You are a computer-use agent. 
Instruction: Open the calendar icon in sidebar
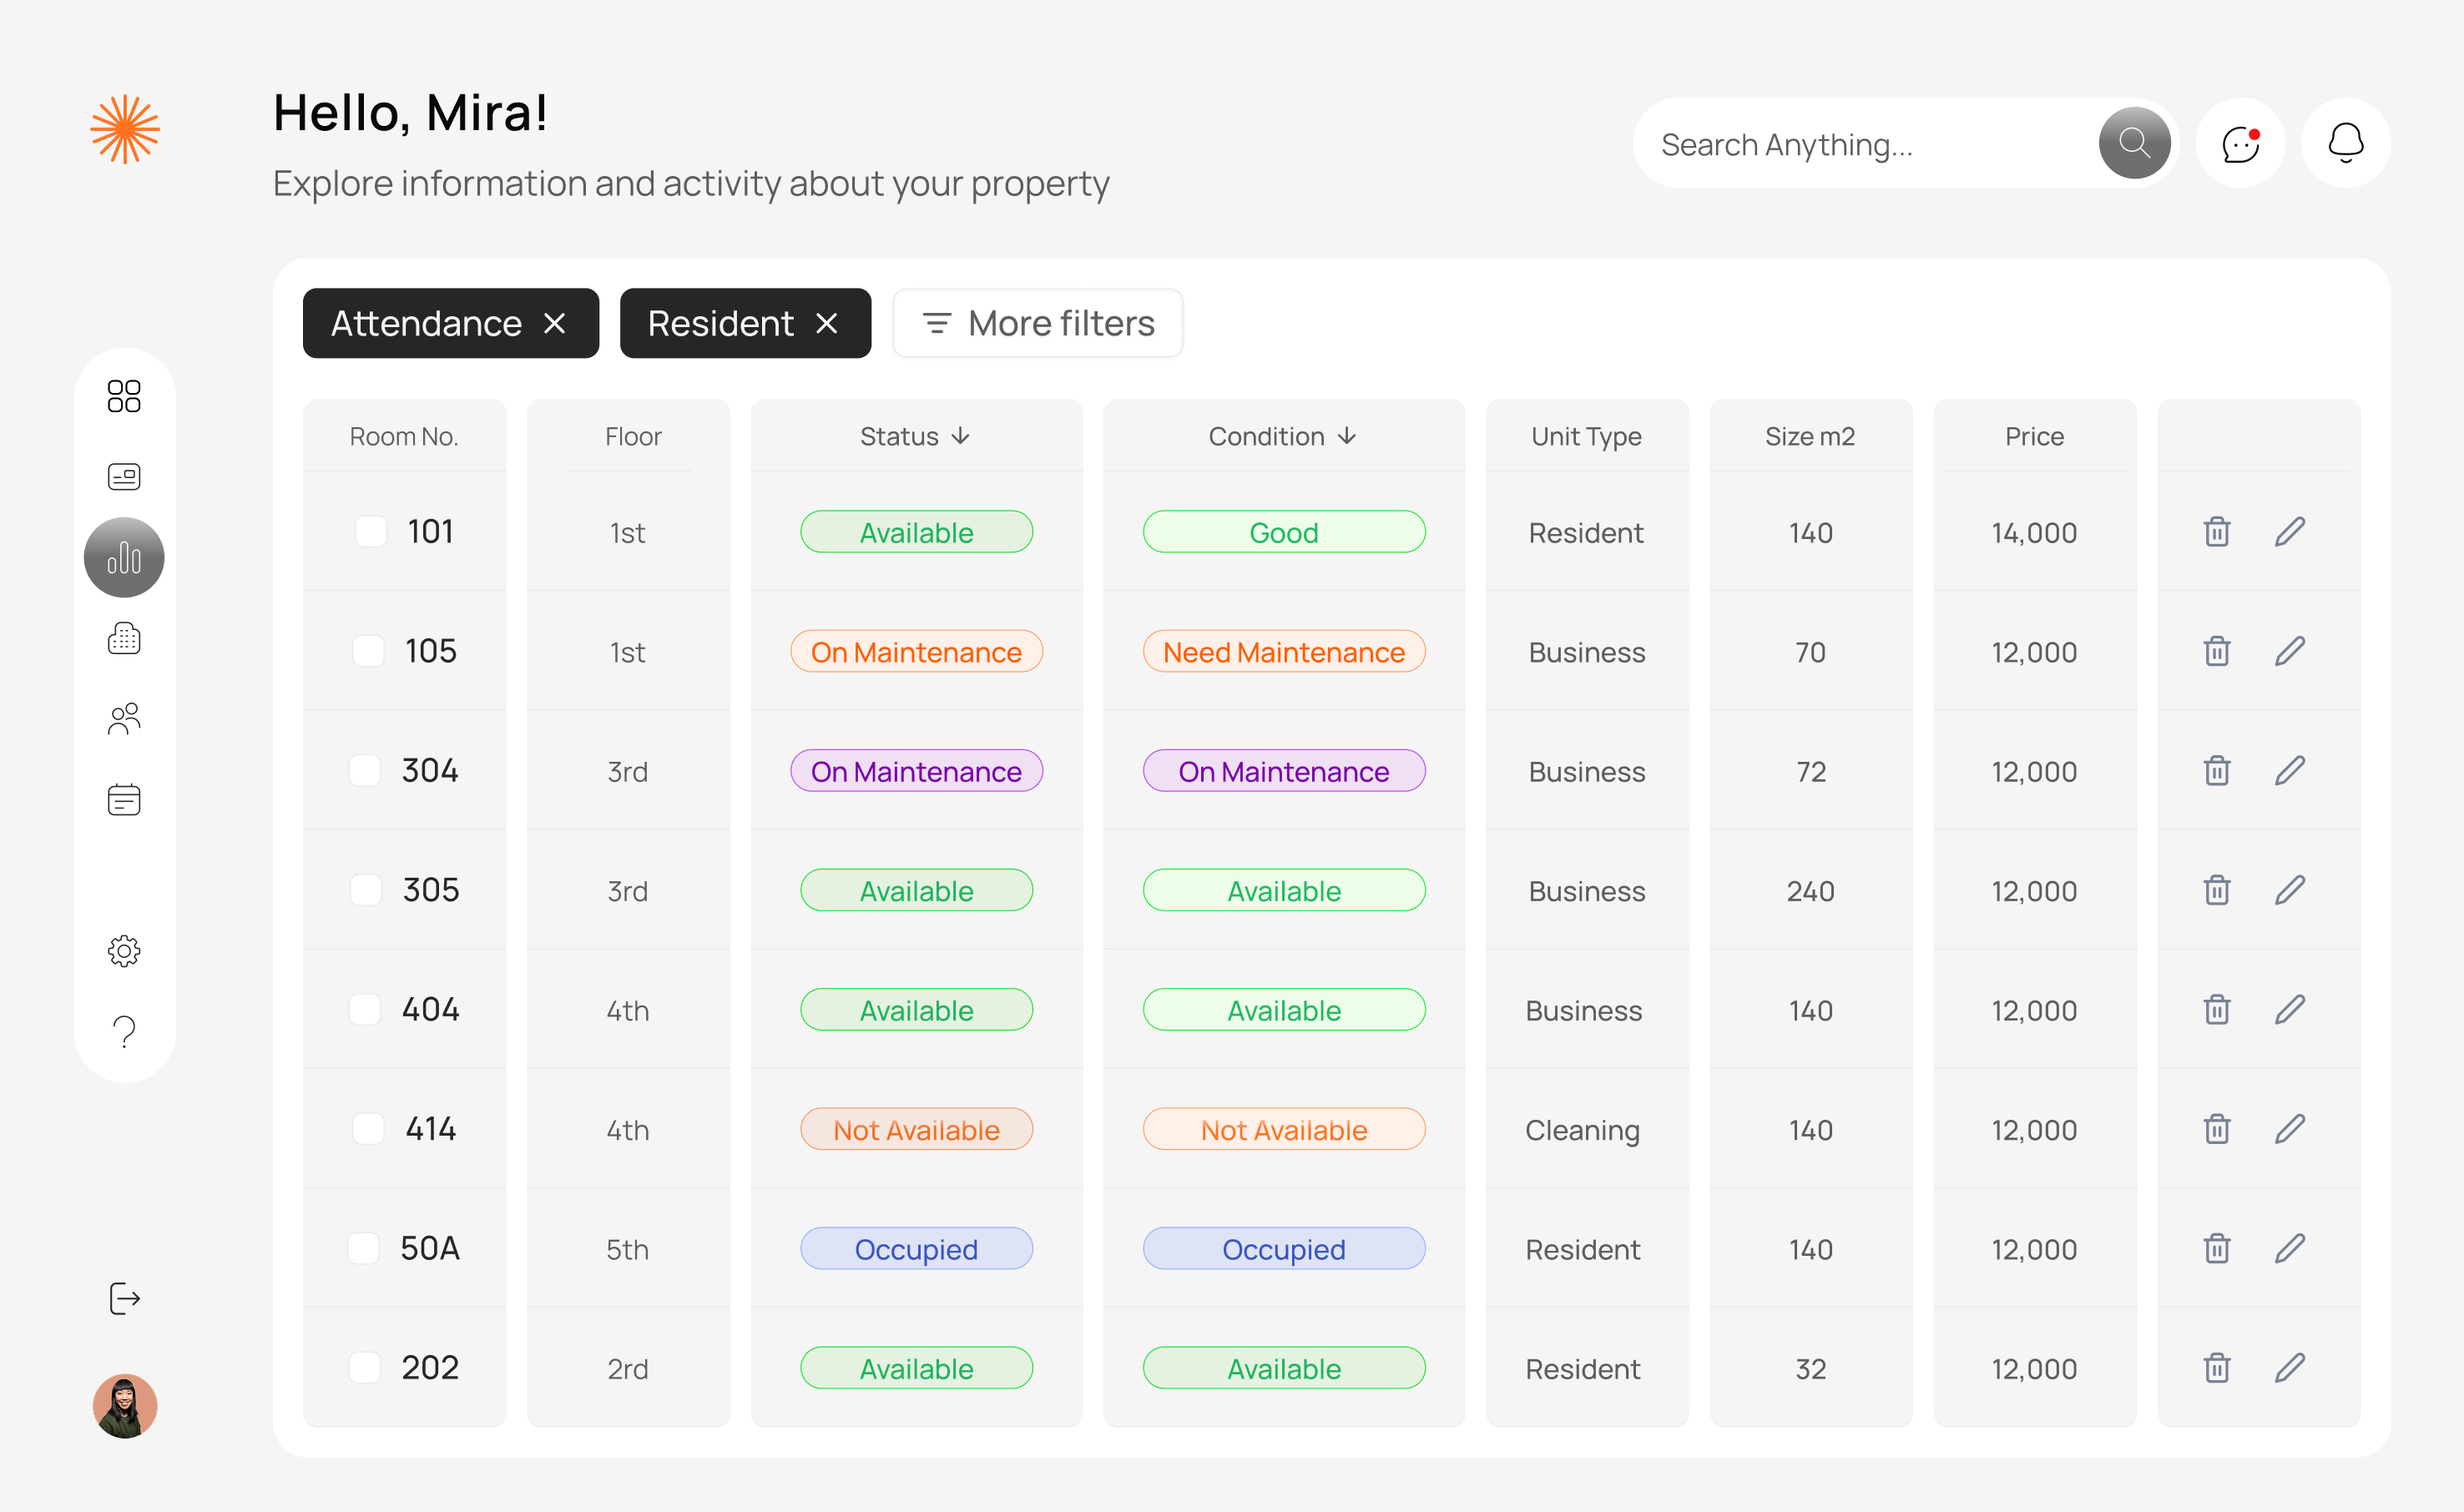click(124, 799)
